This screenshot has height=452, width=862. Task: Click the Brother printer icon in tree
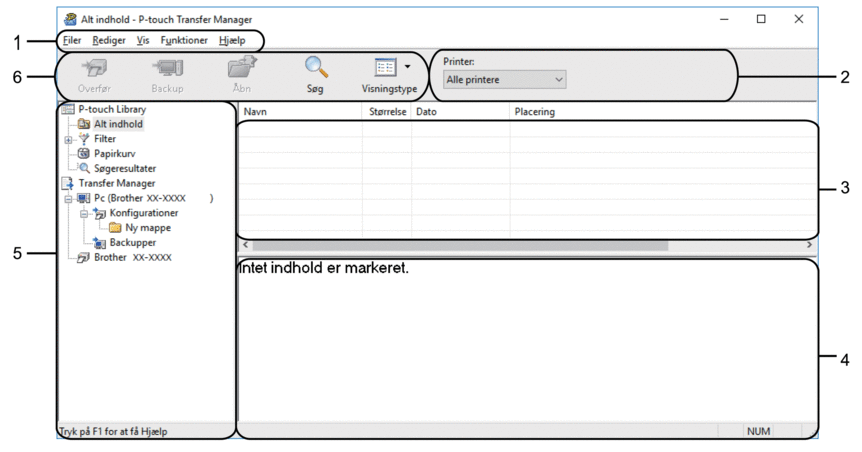coord(84,257)
